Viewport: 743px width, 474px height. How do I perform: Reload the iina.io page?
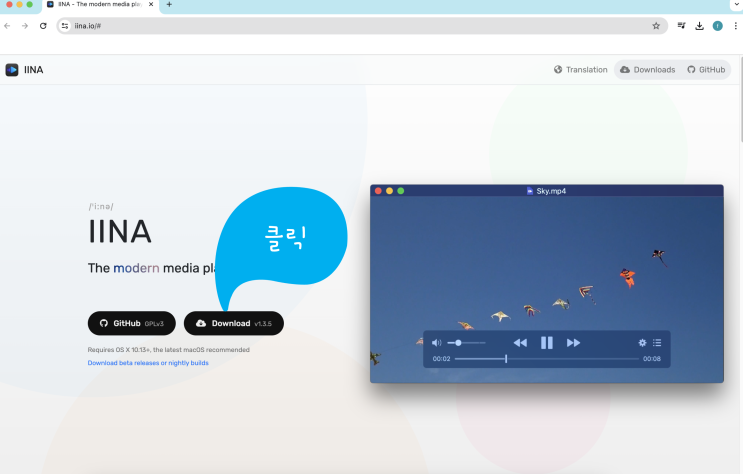pos(43,26)
